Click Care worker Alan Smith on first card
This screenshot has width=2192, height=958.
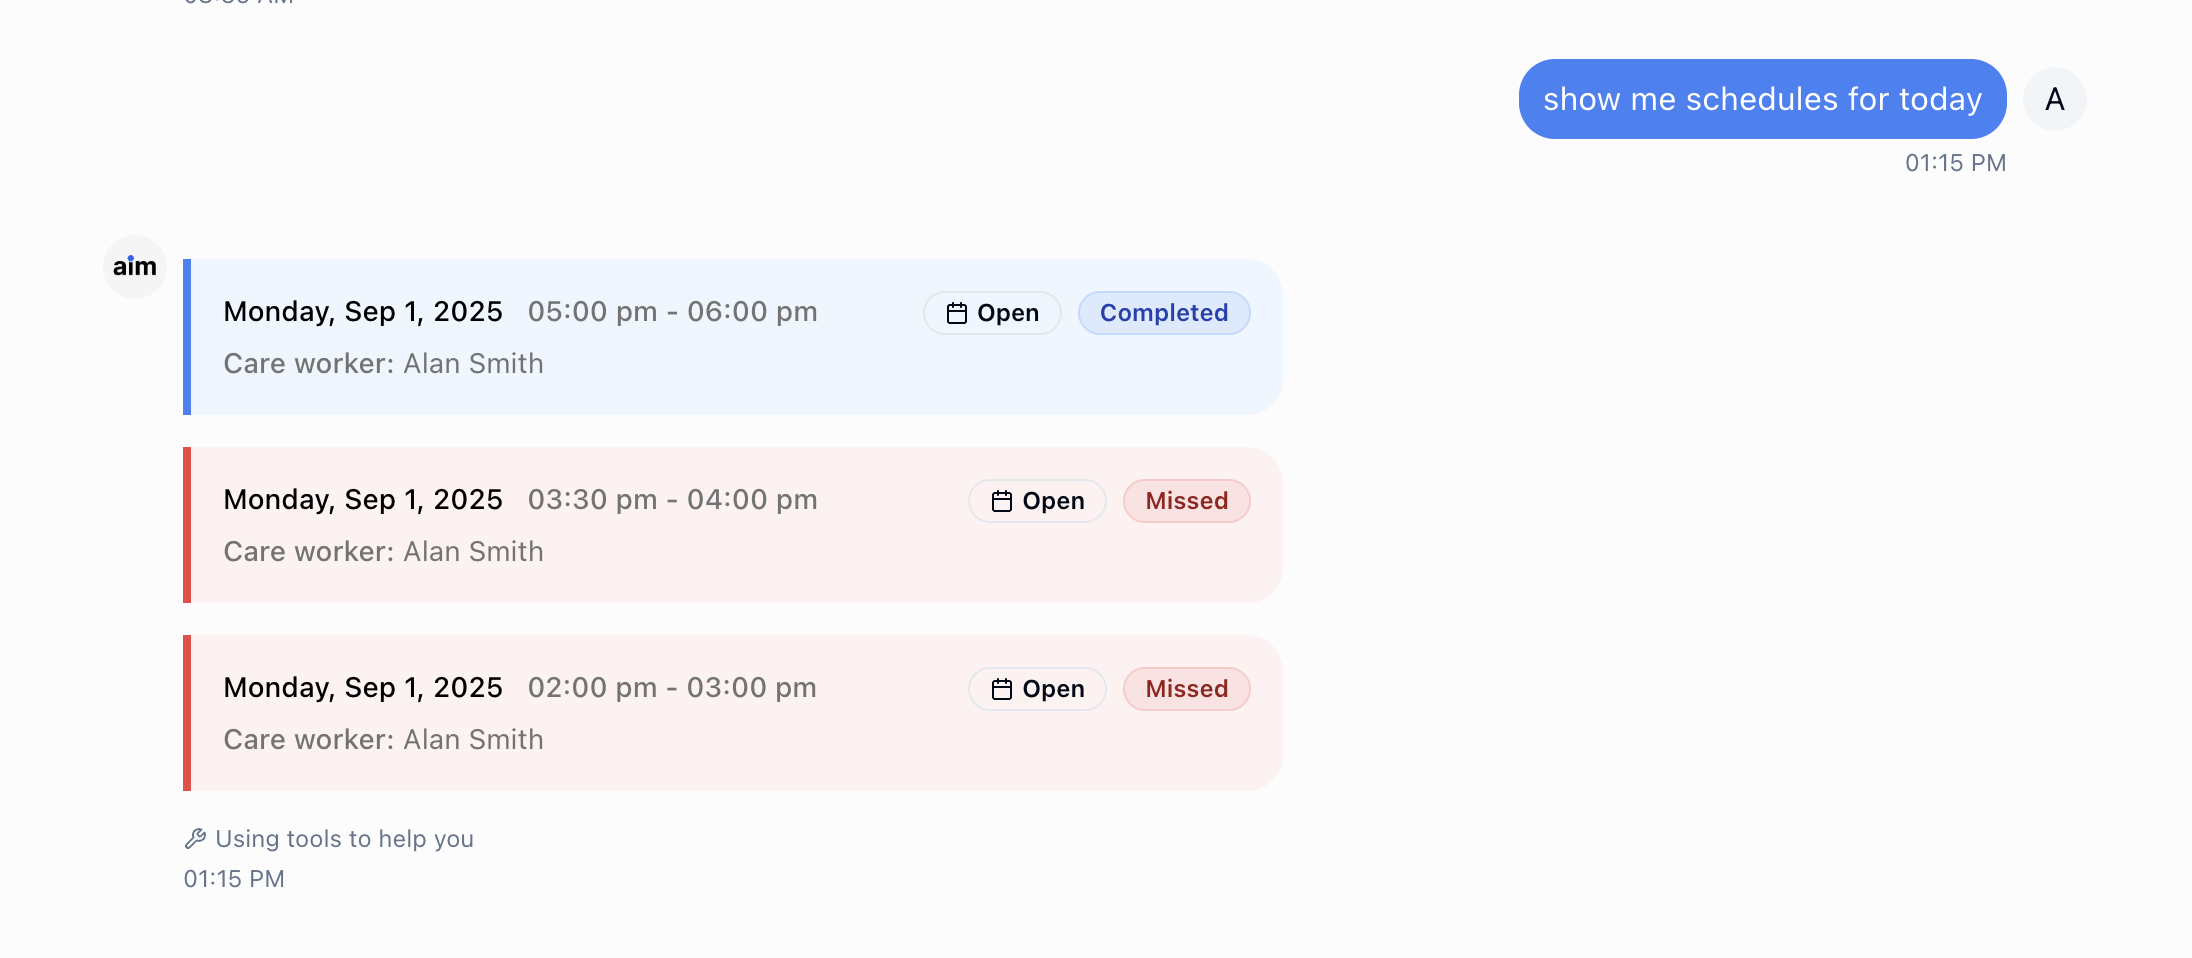coord(384,364)
